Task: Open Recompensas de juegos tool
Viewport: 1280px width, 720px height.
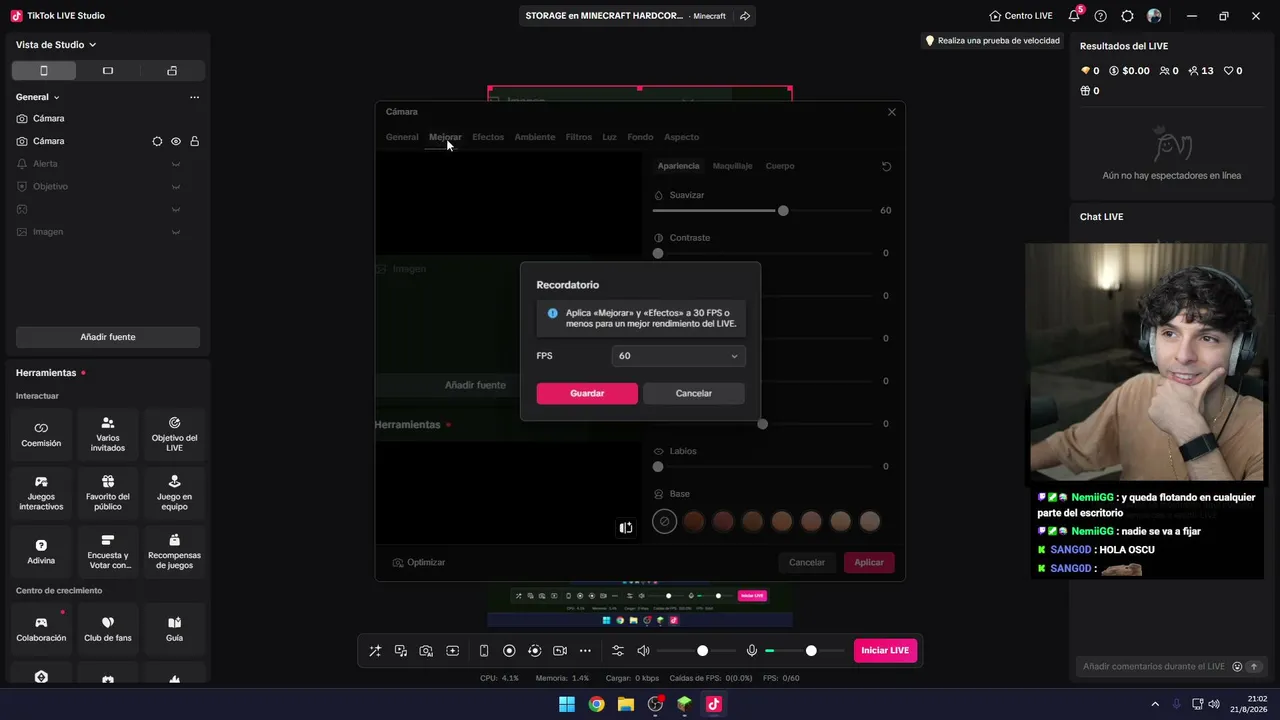Action: 174,552
